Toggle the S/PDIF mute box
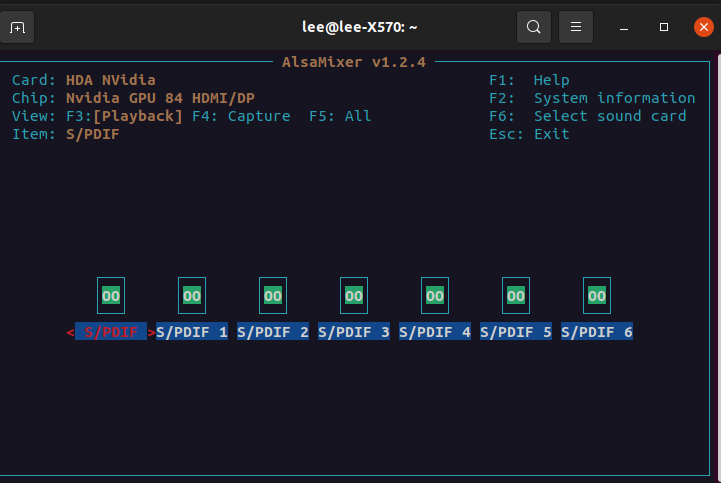 pyautogui.click(x=111, y=296)
